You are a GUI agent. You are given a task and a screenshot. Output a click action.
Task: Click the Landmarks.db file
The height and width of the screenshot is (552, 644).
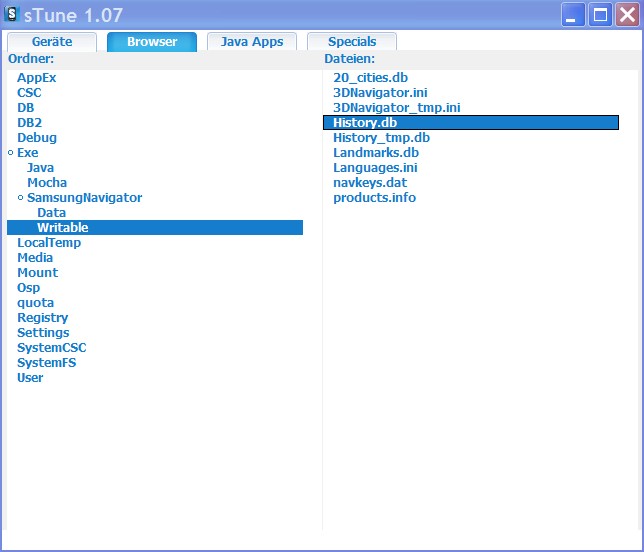coord(375,153)
